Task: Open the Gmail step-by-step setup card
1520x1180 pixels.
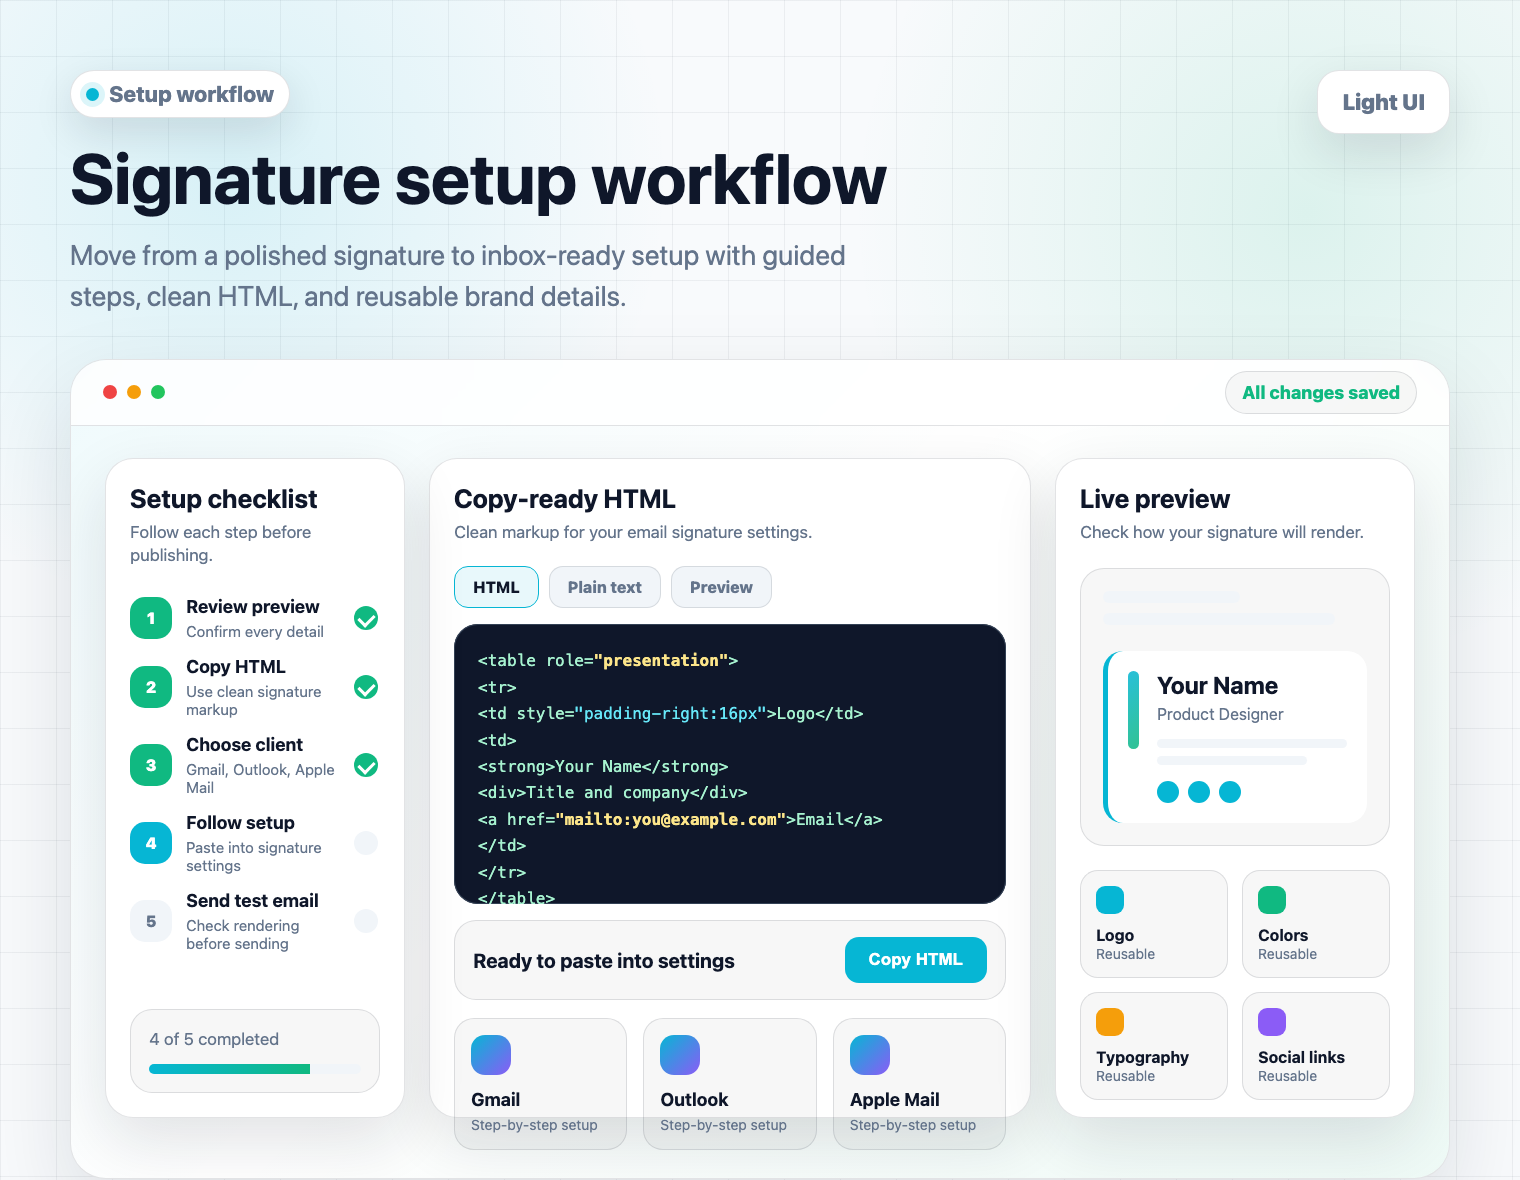Action: click(540, 1084)
